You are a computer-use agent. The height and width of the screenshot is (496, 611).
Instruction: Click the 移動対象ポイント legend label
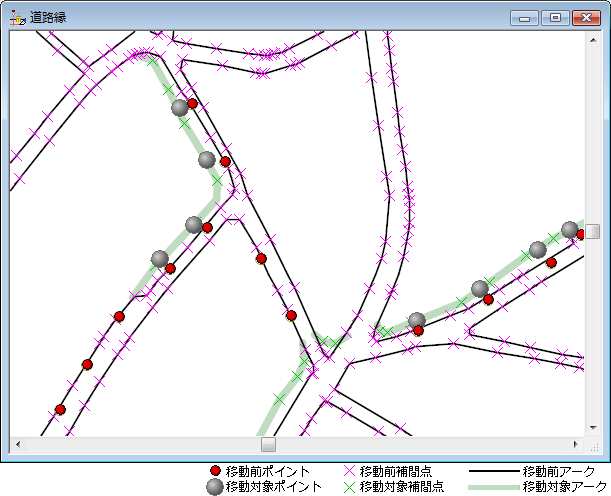pos(274,487)
